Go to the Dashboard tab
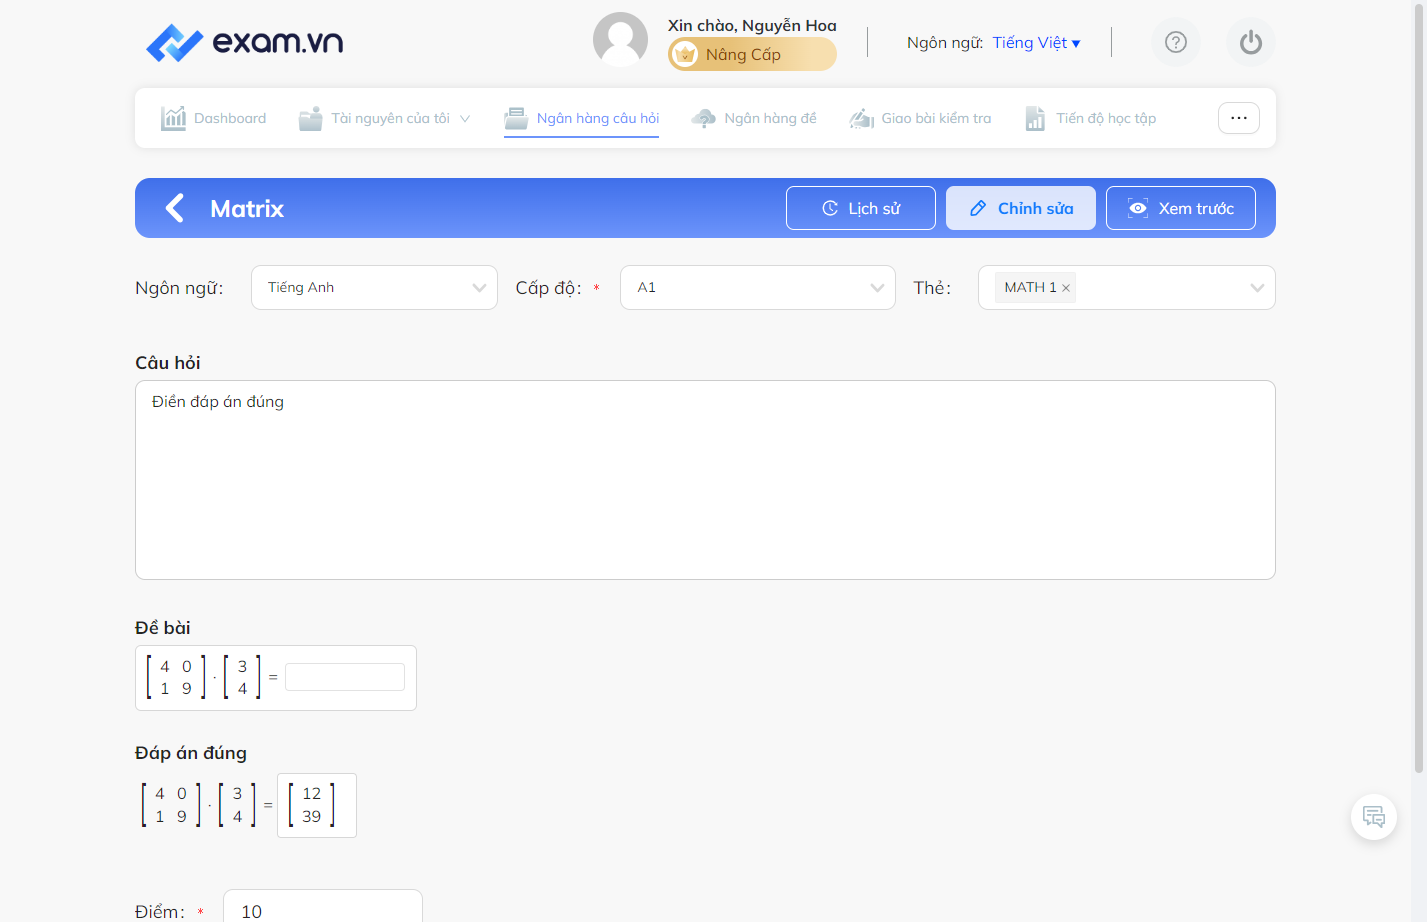The height and width of the screenshot is (922, 1427). pos(214,118)
